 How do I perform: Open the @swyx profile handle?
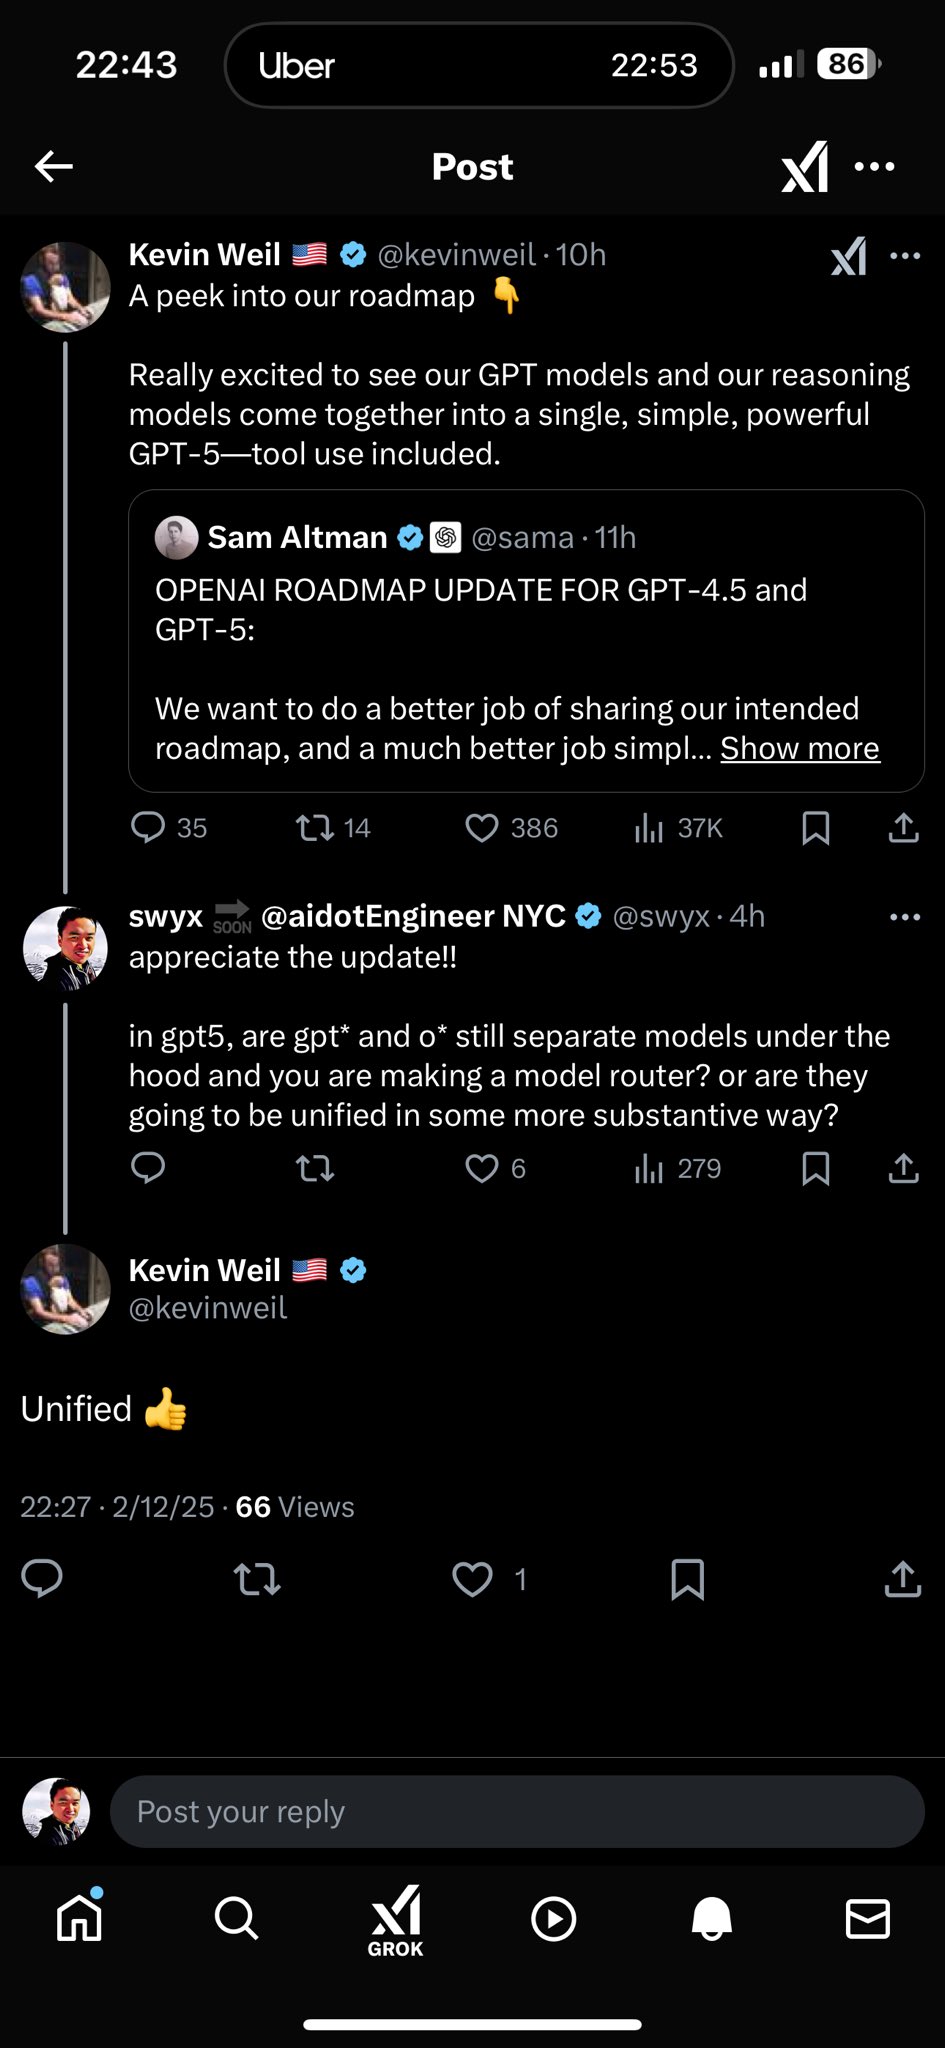coord(660,917)
